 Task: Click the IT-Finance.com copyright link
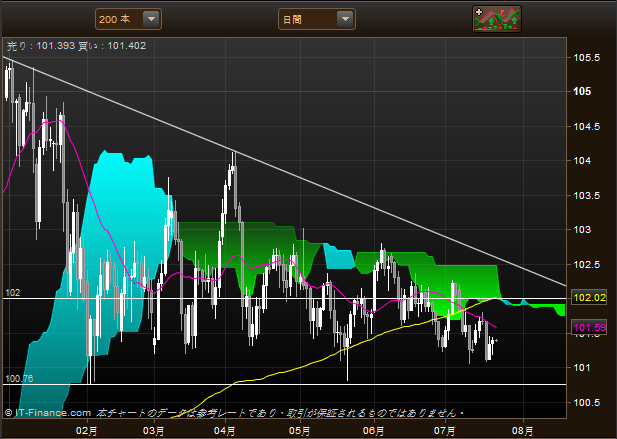[x=48, y=413]
